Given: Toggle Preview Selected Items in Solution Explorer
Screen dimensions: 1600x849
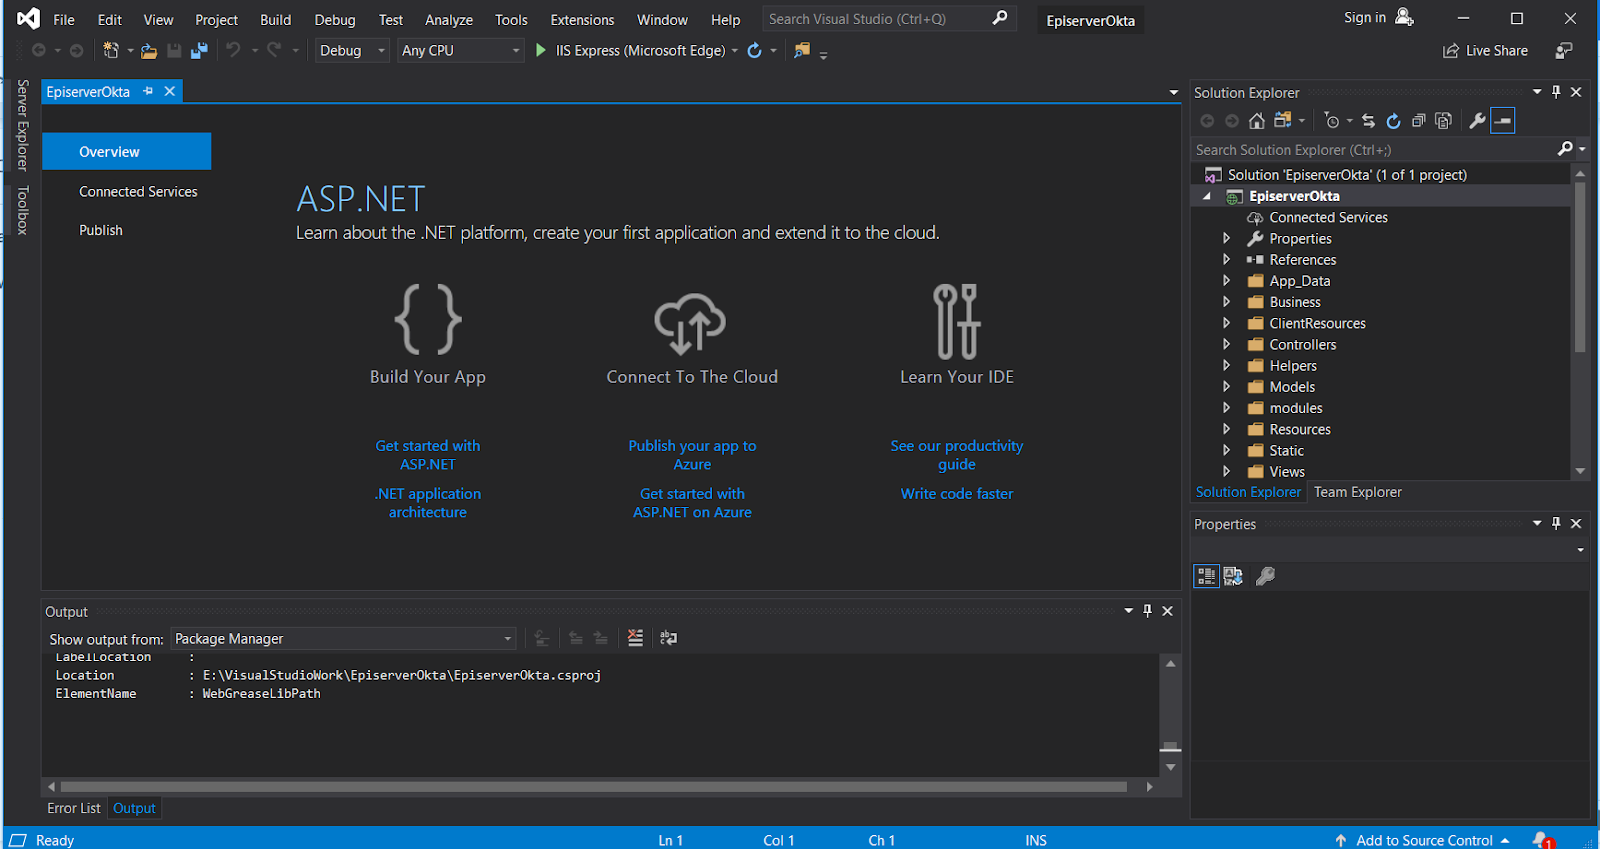Looking at the screenshot, I should tap(1502, 121).
